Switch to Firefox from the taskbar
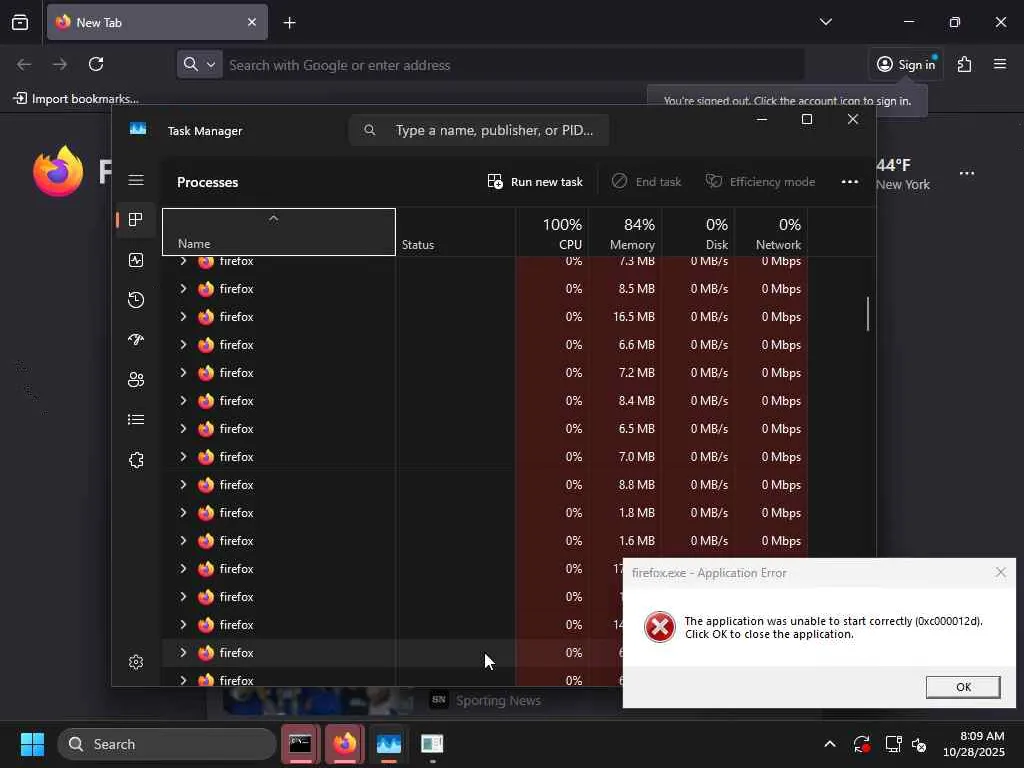1024x768 pixels. [345, 743]
